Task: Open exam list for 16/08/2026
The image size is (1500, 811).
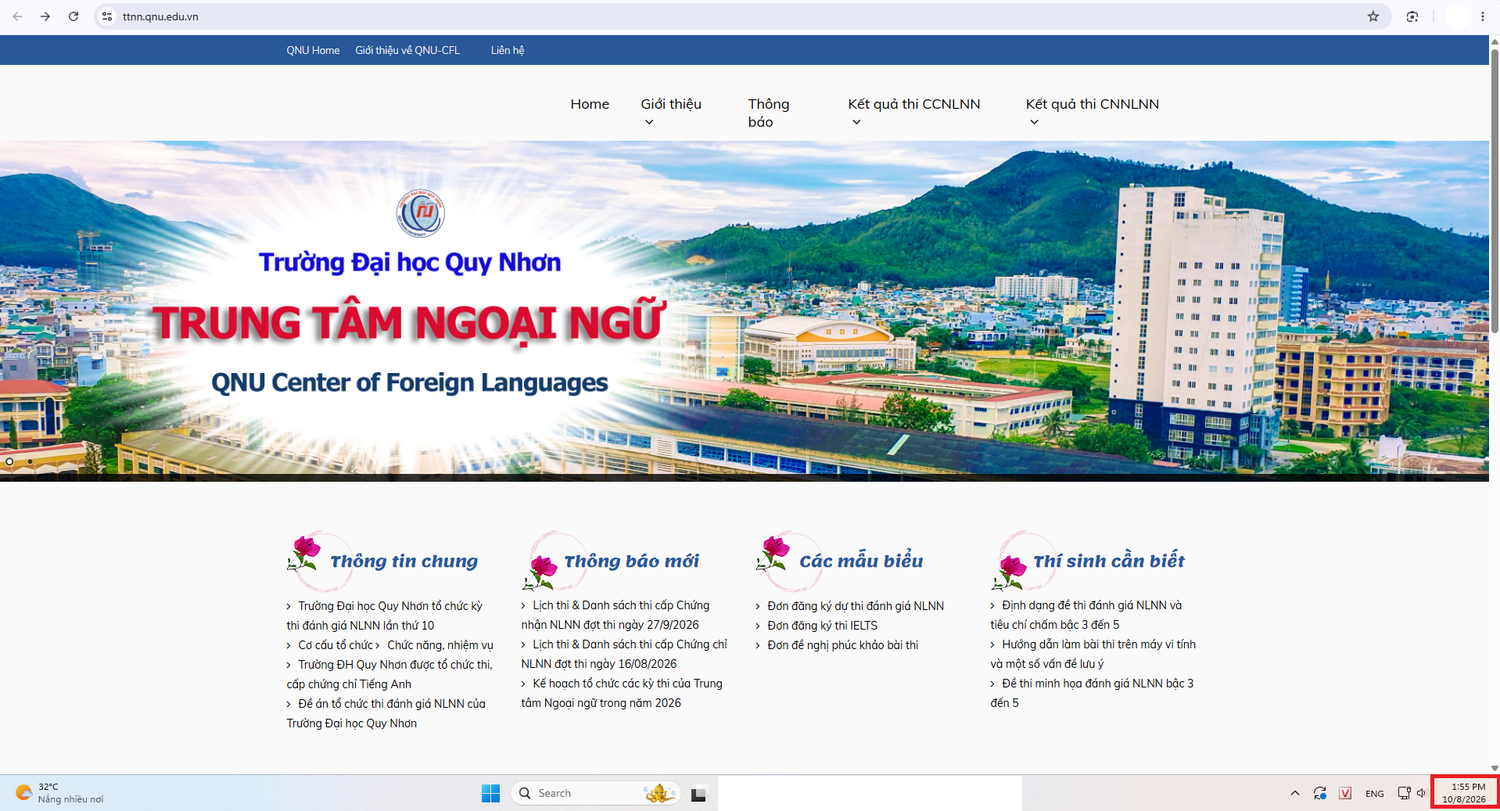Action: (625, 654)
